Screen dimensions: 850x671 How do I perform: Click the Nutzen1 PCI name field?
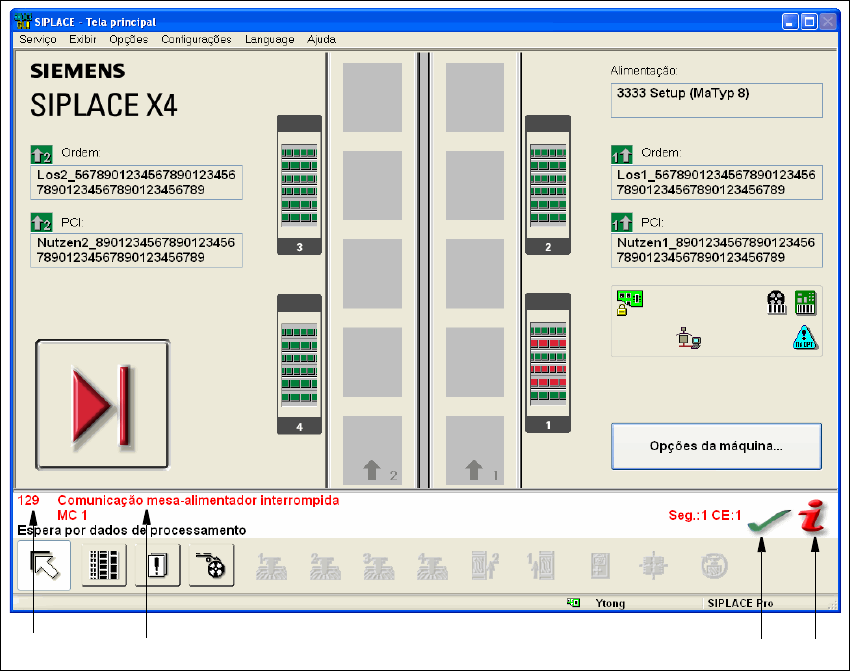(716, 250)
